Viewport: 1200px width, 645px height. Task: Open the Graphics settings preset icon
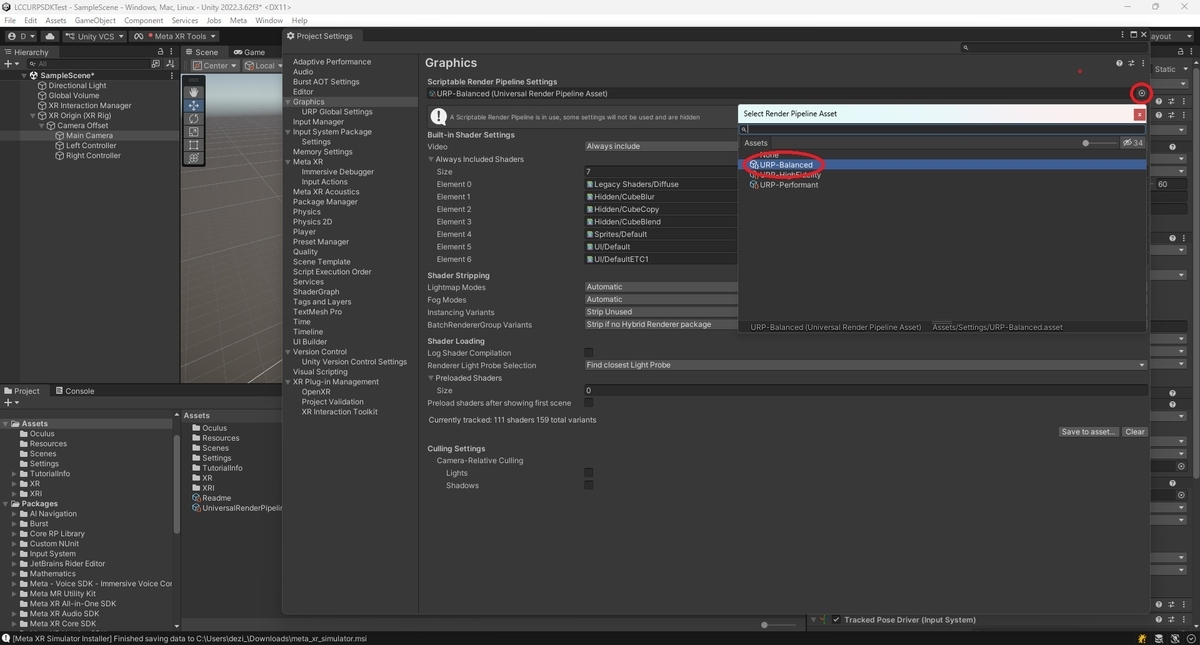coord(1131,63)
